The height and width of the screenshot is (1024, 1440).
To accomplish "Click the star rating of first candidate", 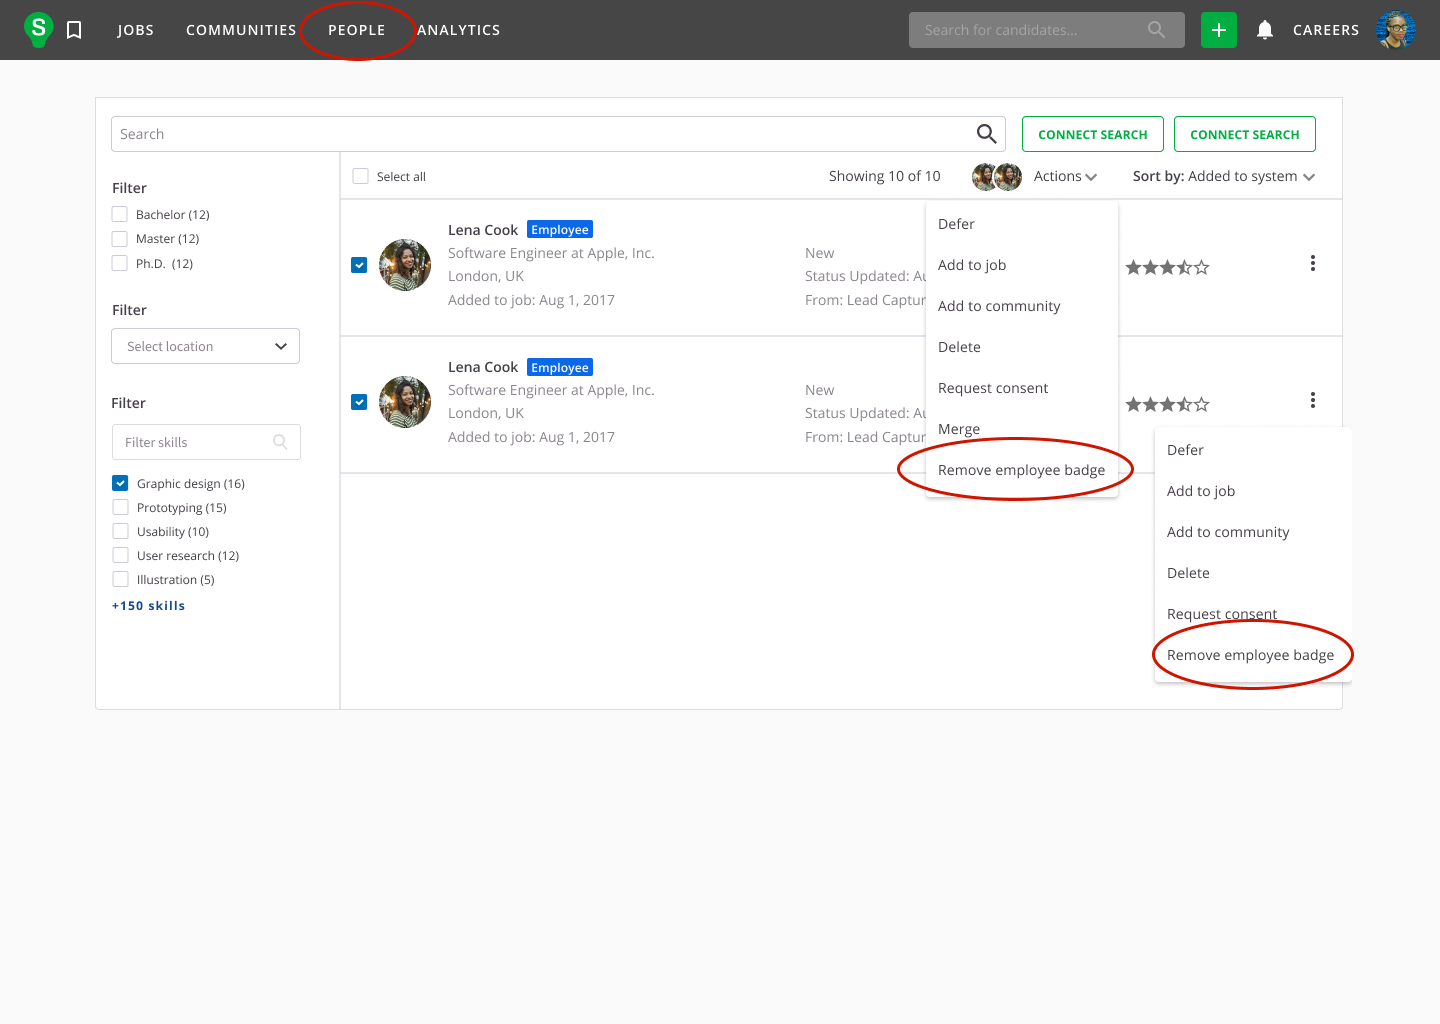I will tap(1167, 267).
